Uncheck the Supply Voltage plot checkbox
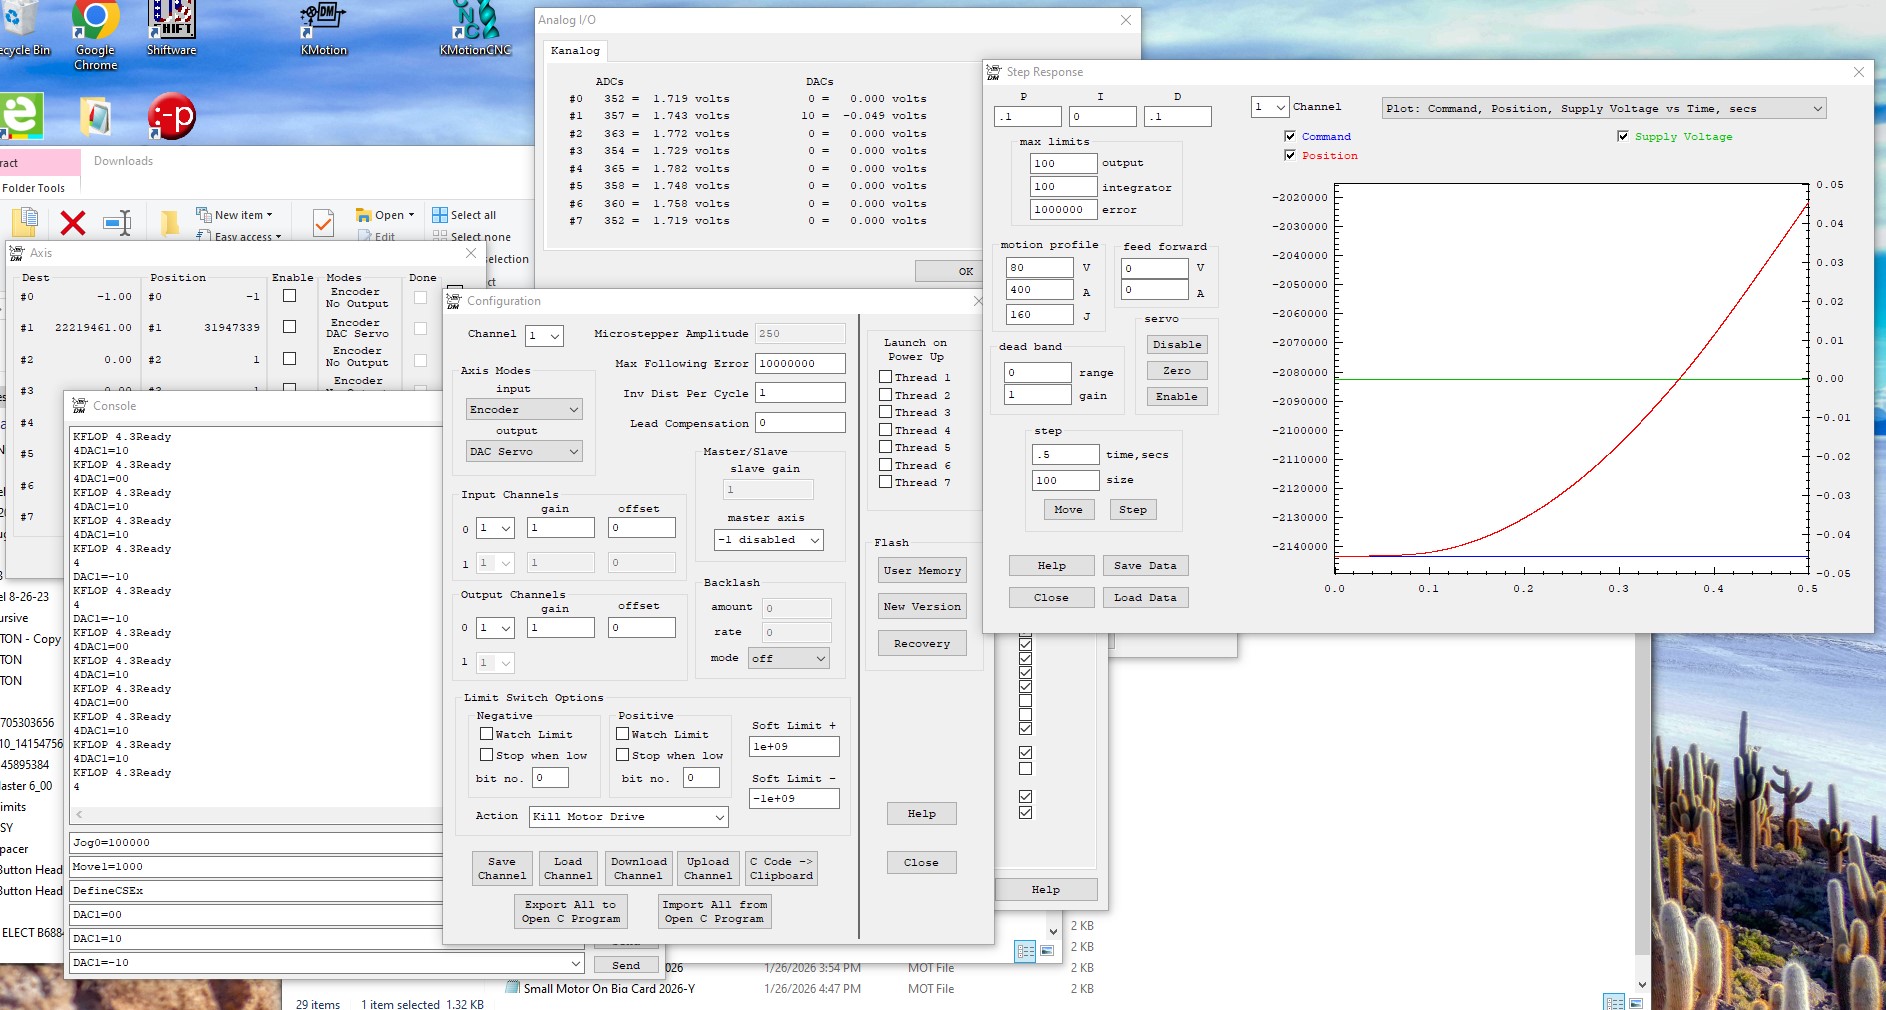 (1622, 136)
